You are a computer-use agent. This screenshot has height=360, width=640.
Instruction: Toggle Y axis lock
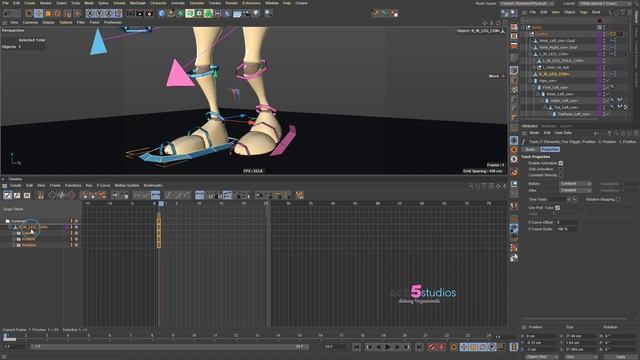click(x=99, y=13)
